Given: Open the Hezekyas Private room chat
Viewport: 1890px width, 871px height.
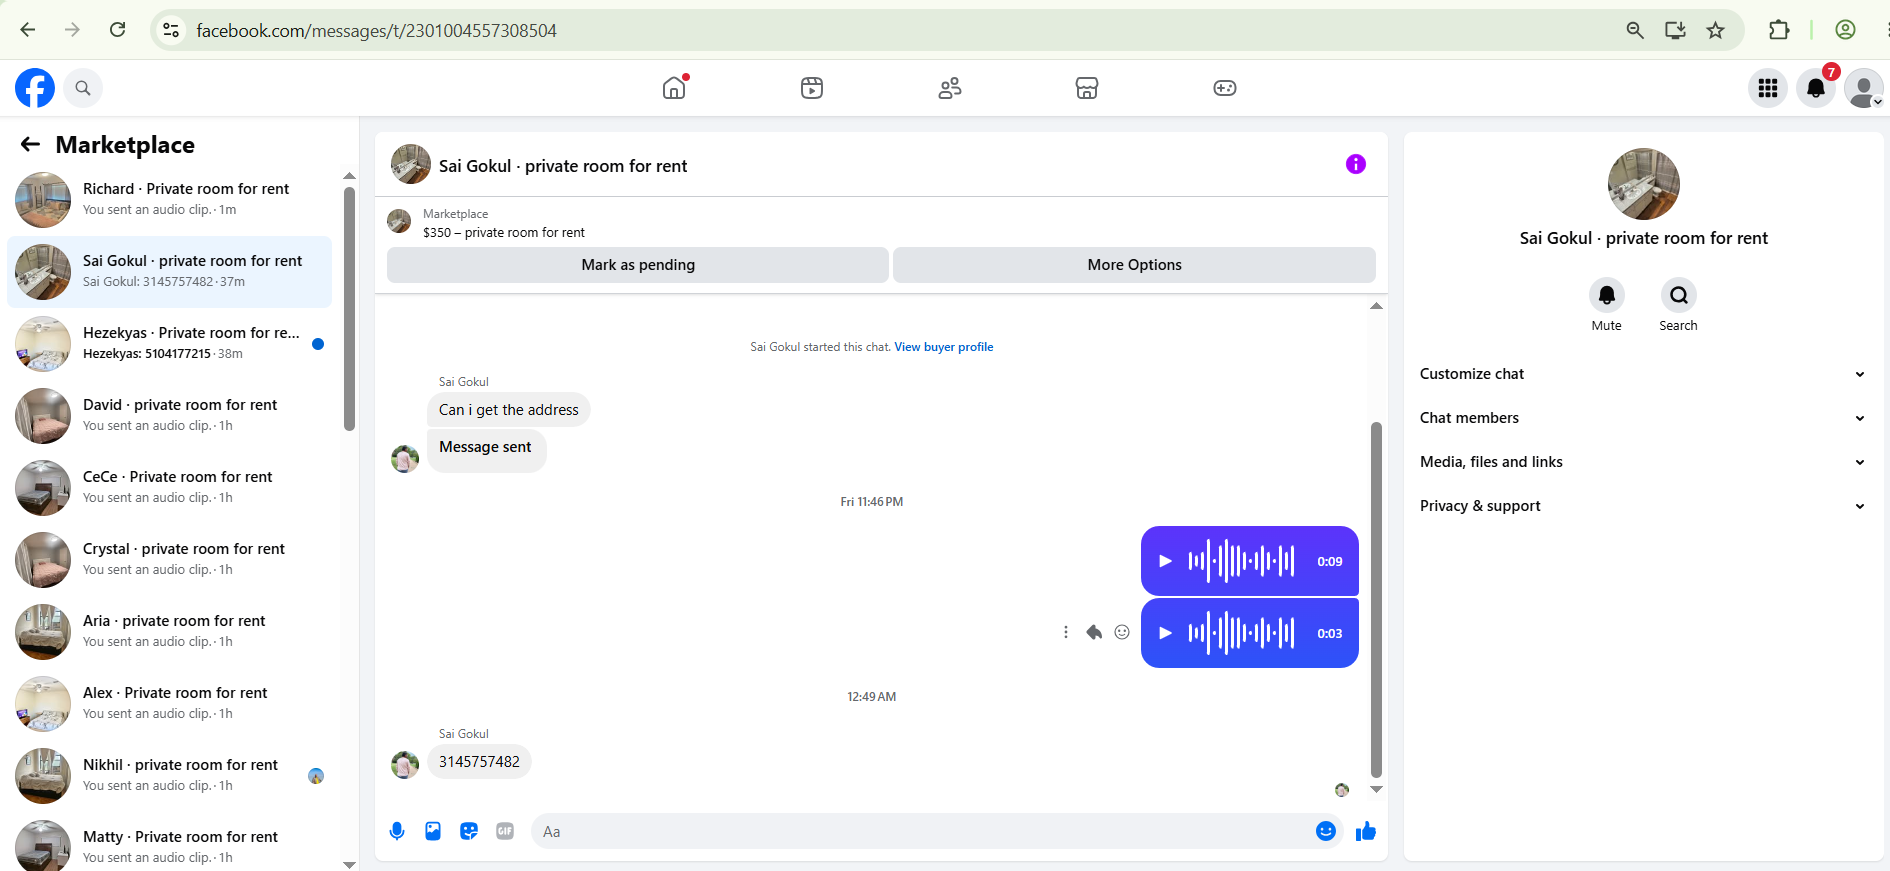Looking at the screenshot, I should [170, 344].
